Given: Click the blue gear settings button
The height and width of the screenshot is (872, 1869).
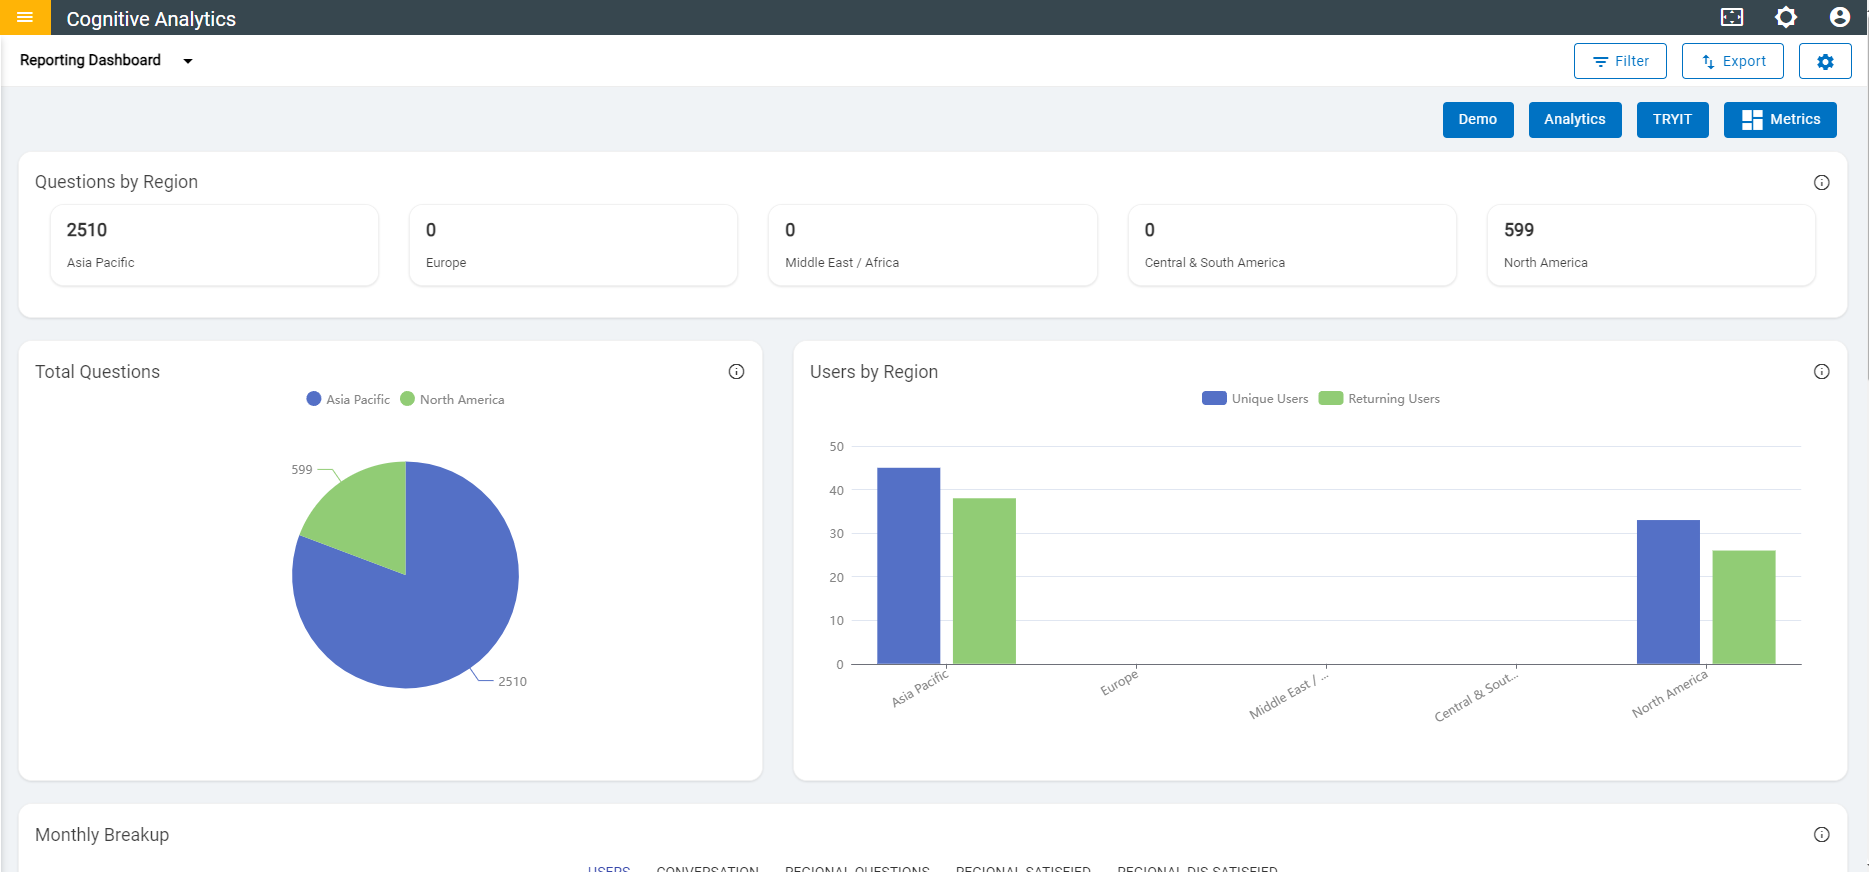Looking at the screenshot, I should click(x=1825, y=61).
